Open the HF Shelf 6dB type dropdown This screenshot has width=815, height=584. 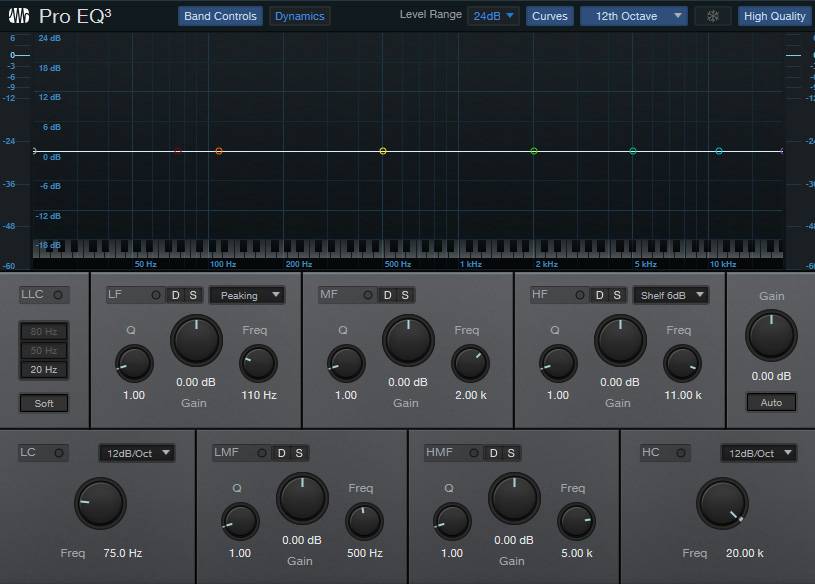pos(671,295)
